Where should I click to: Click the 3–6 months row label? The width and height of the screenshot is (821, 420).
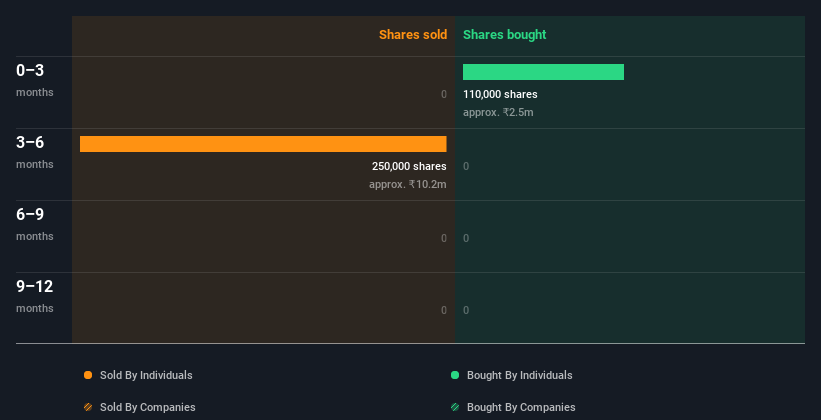35,152
